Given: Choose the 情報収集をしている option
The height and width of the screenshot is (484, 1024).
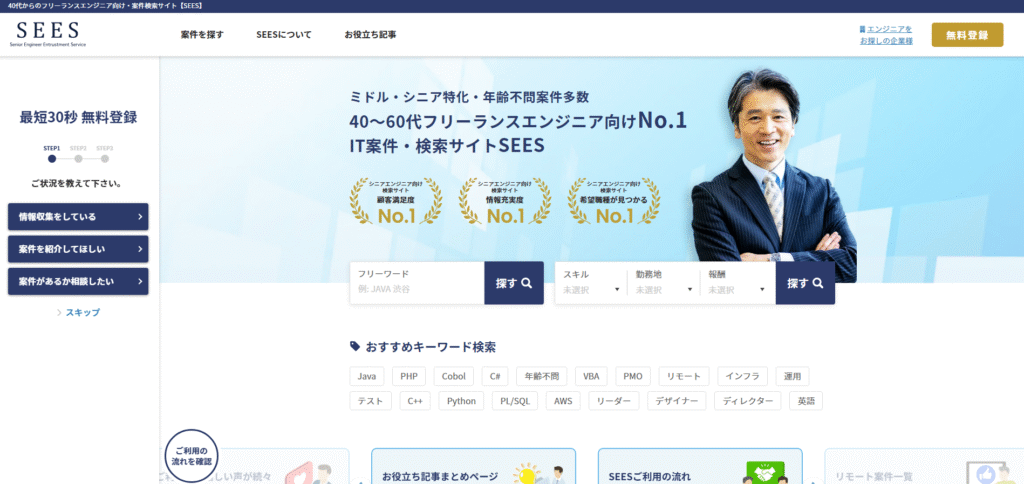Looking at the screenshot, I should [x=78, y=216].
